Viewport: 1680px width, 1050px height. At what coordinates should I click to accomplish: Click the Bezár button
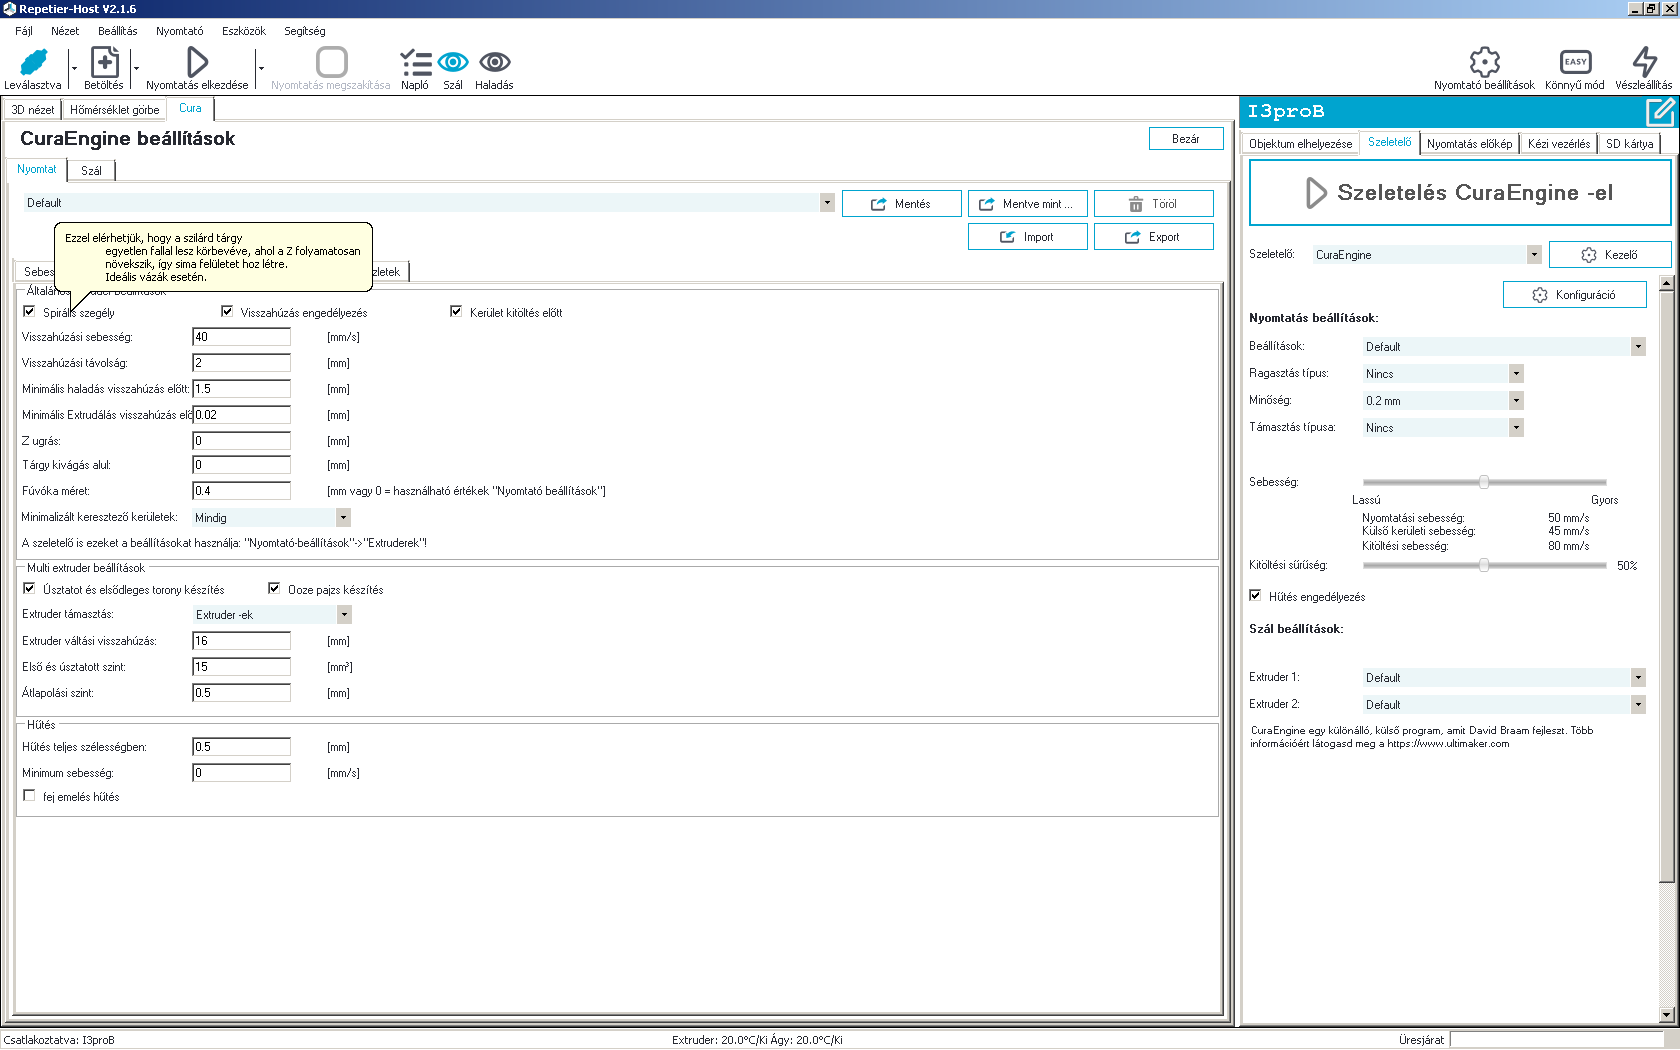(1186, 139)
